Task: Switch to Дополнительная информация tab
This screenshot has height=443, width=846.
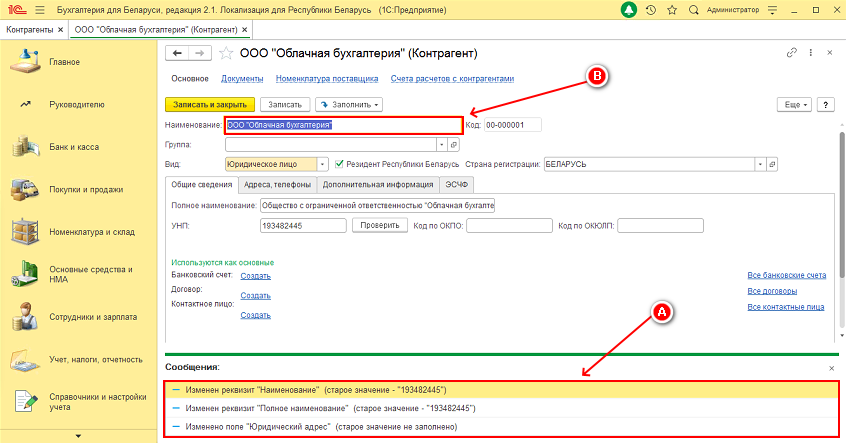Action: click(378, 185)
